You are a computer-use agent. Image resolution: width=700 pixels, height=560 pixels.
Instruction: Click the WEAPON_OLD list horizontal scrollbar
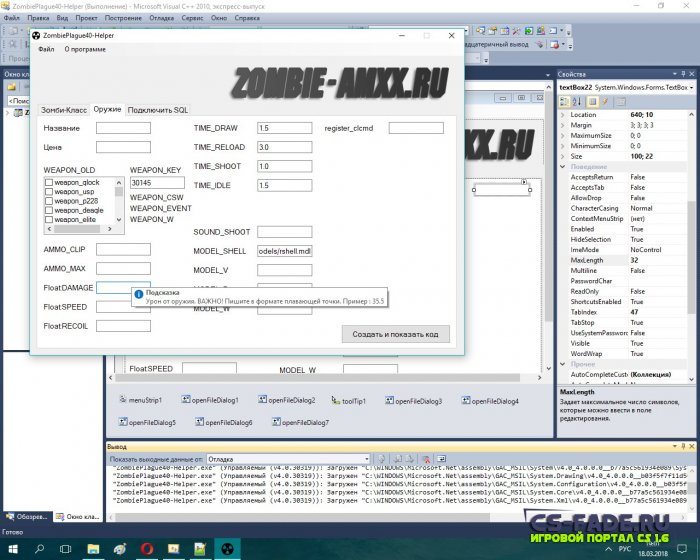click(79, 229)
